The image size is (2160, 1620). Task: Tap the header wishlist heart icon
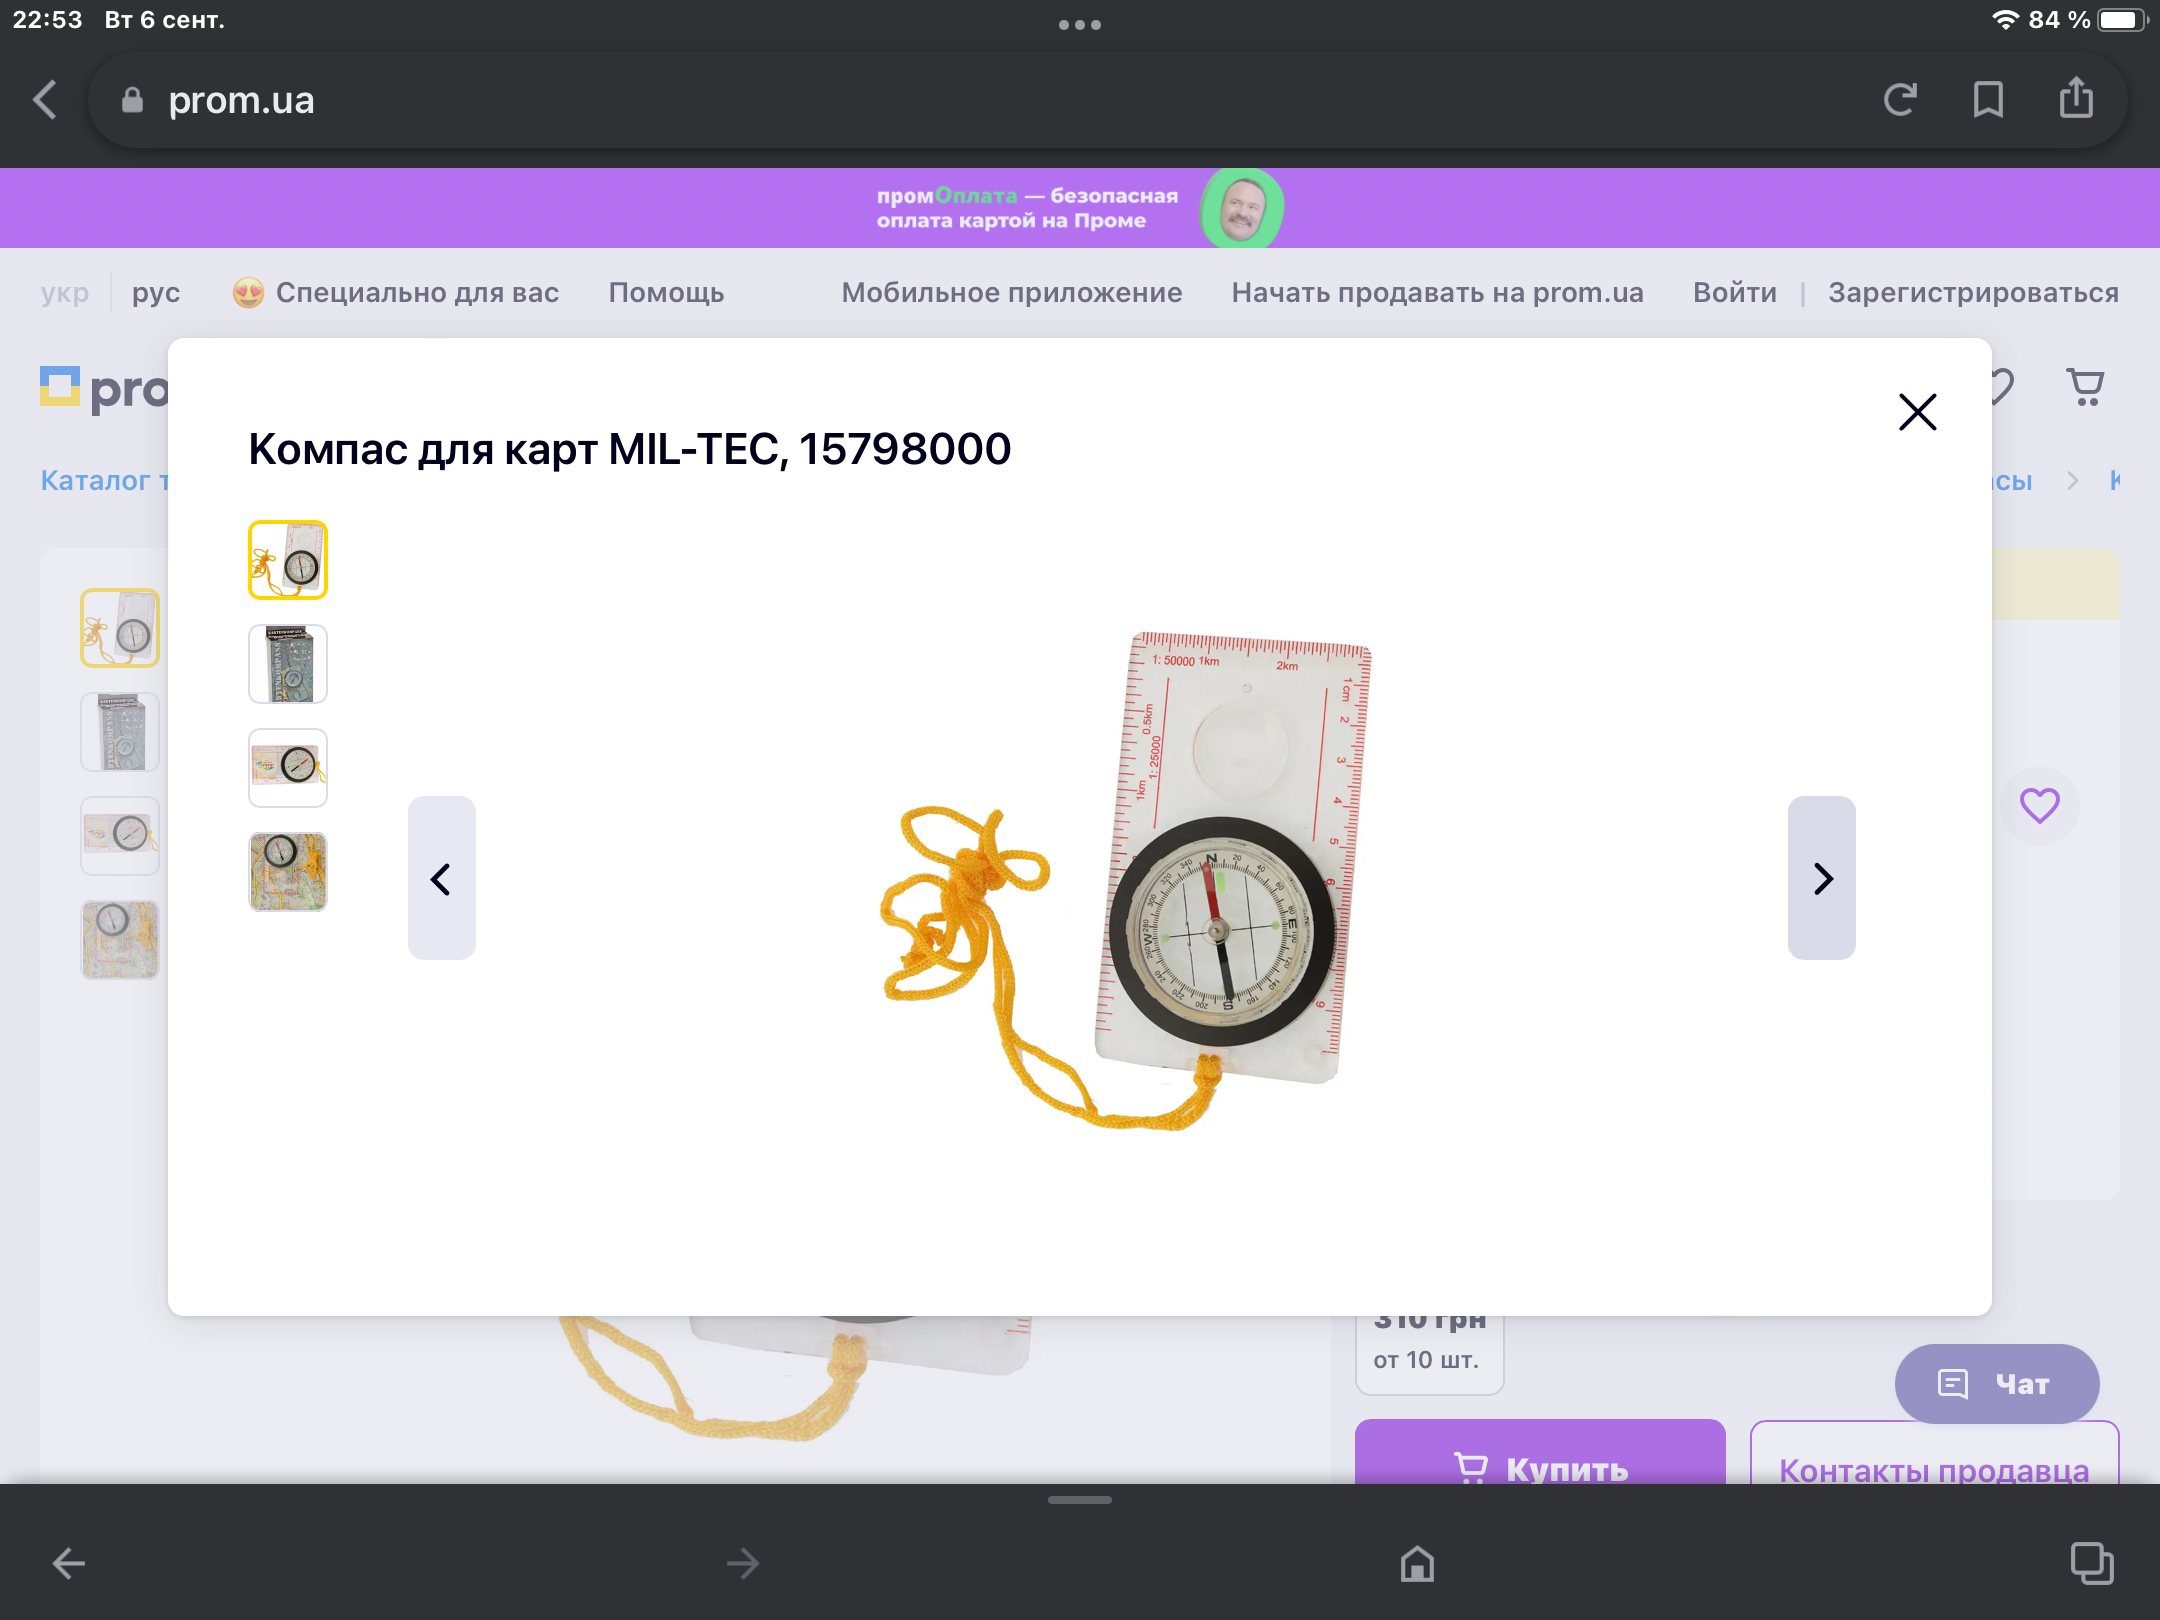click(x=2002, y=387)
